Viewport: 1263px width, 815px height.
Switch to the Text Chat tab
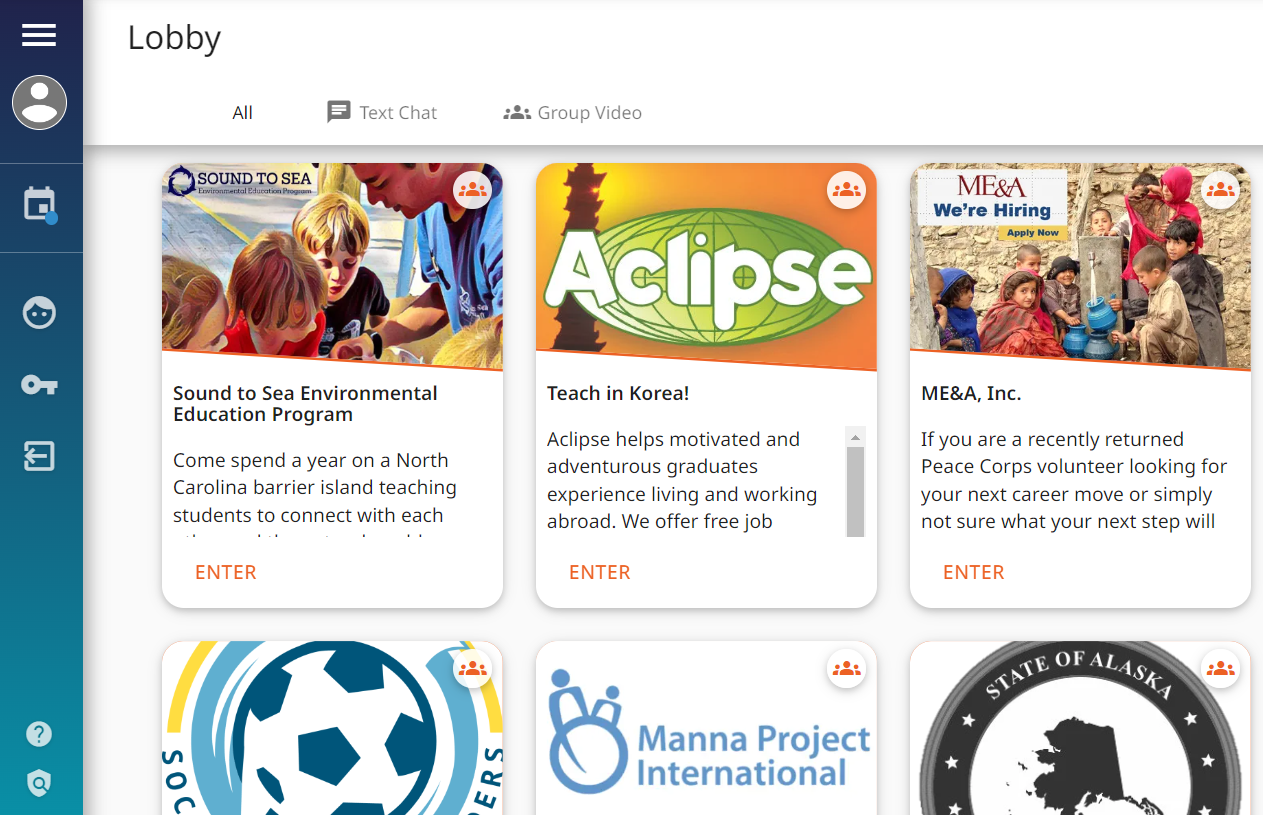pos(382,112)
